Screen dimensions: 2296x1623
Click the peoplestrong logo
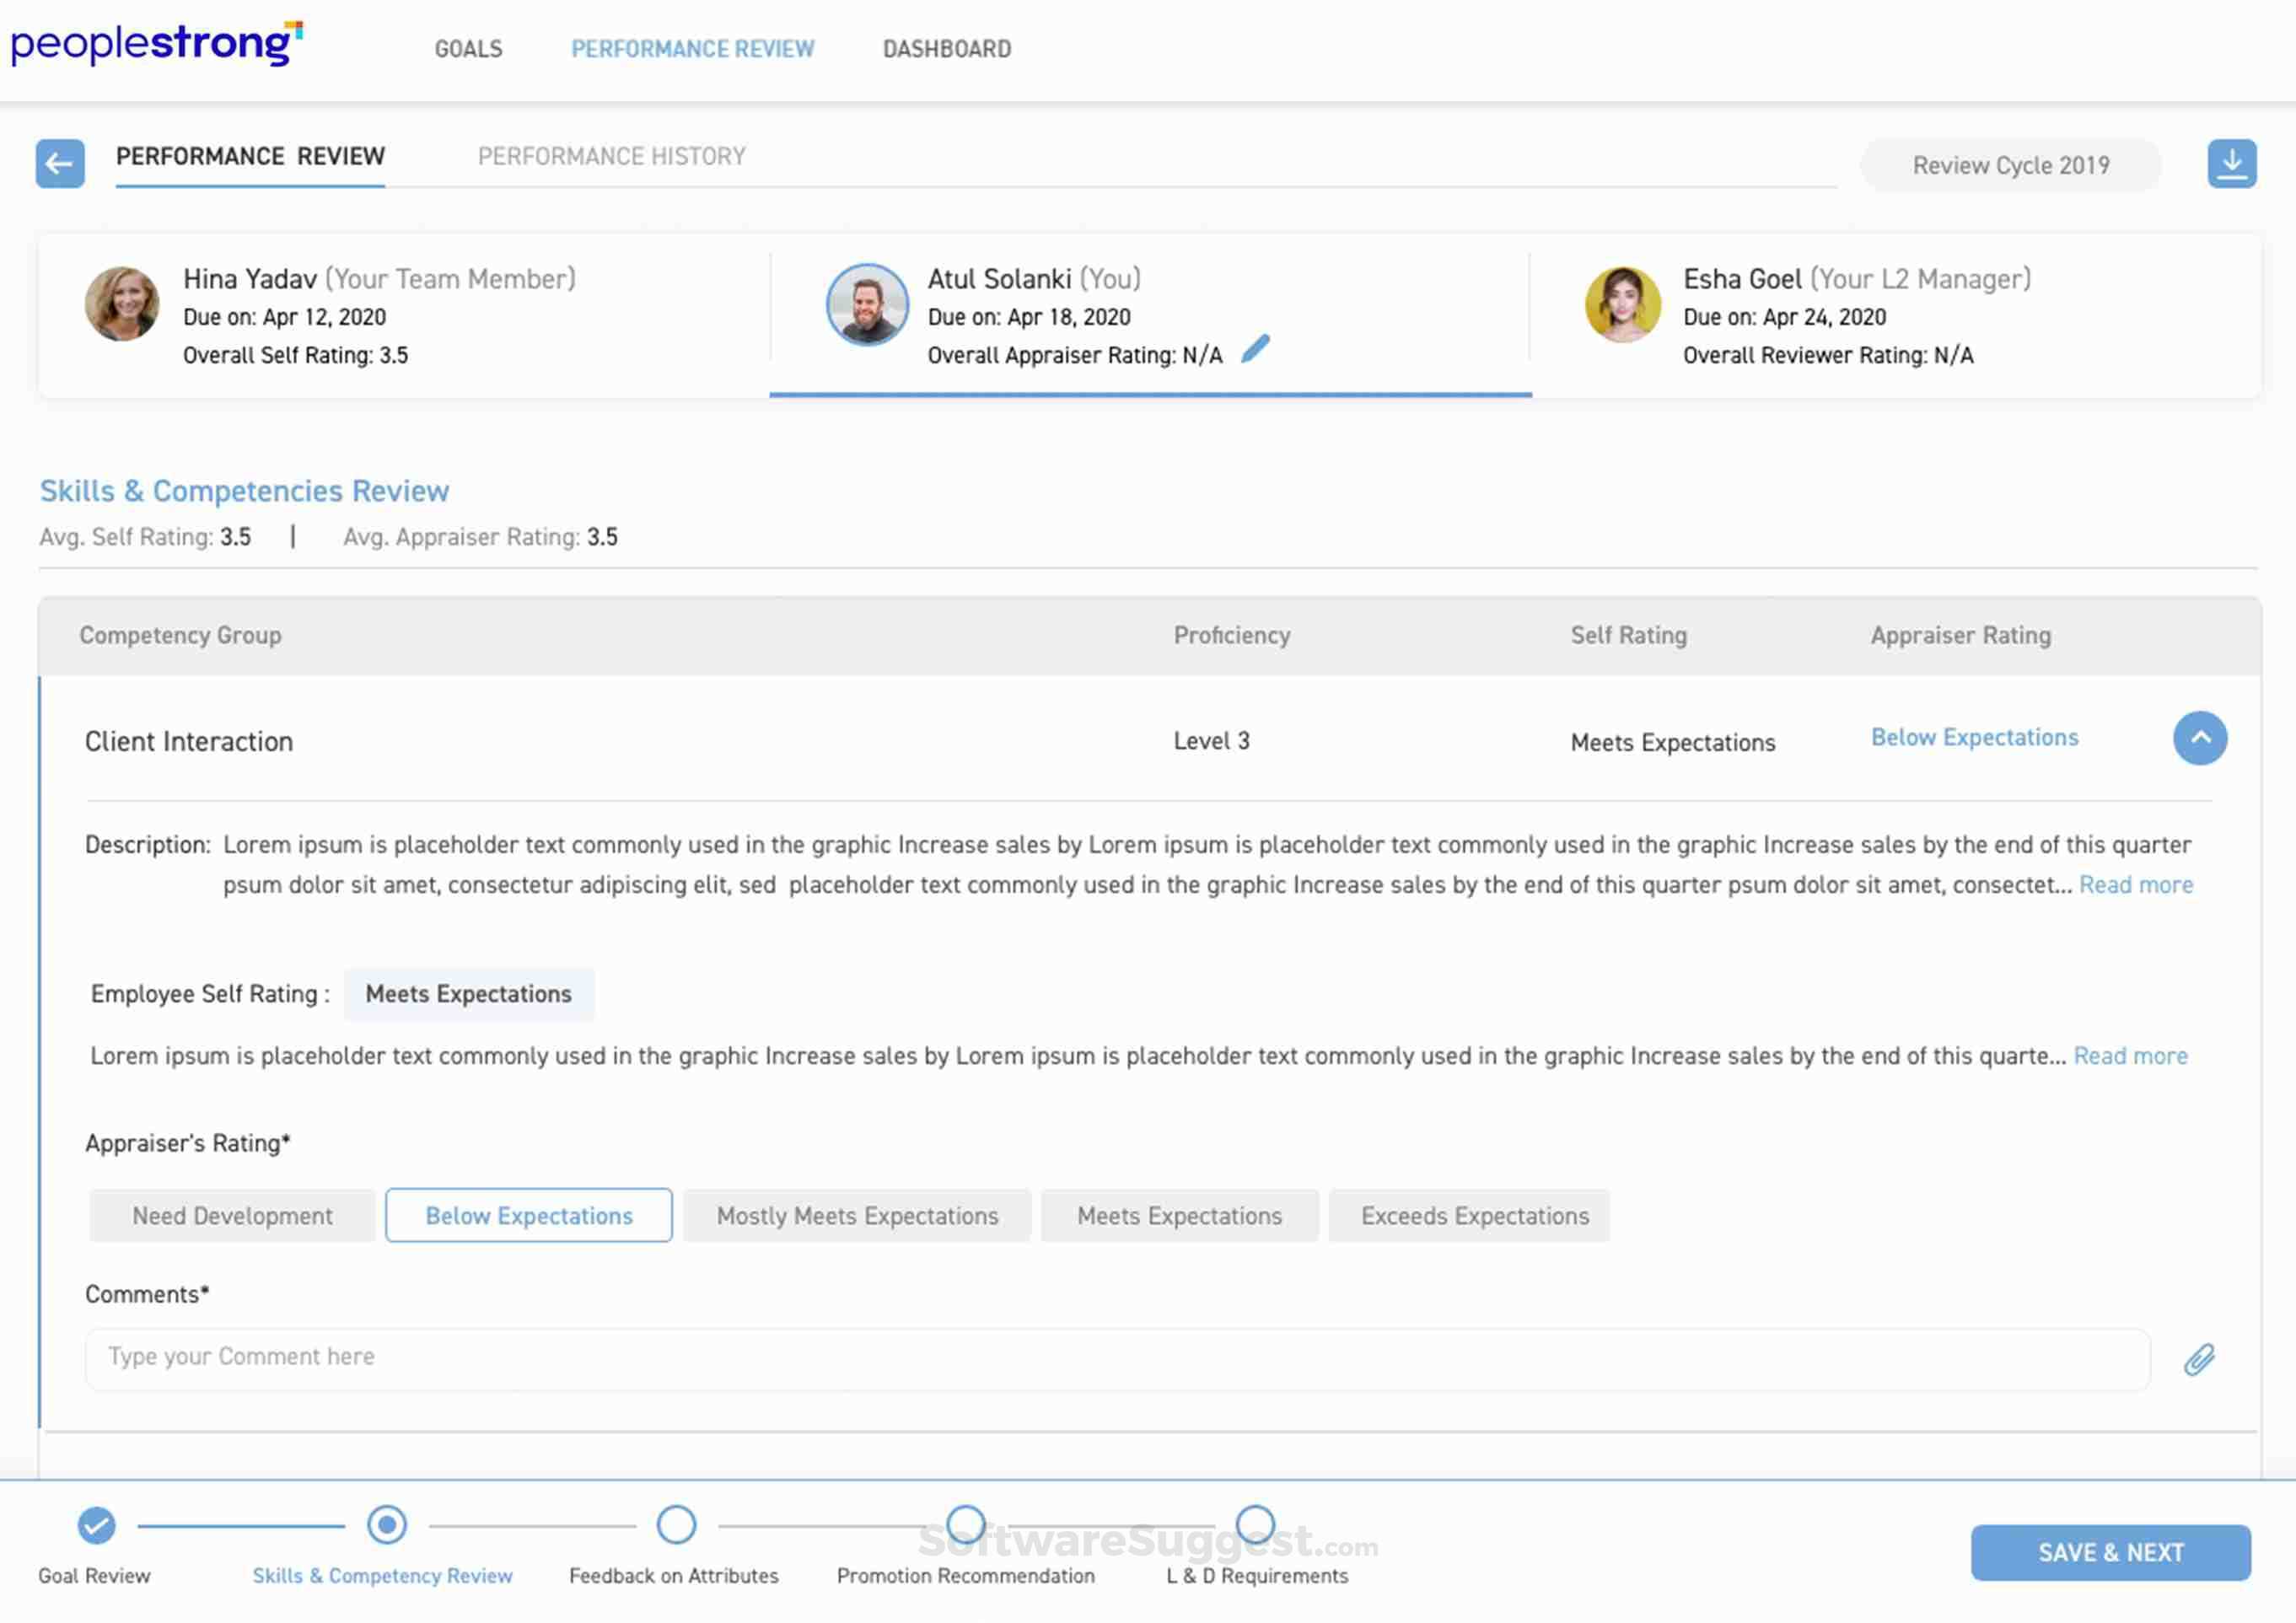click(x=155, y=44)
